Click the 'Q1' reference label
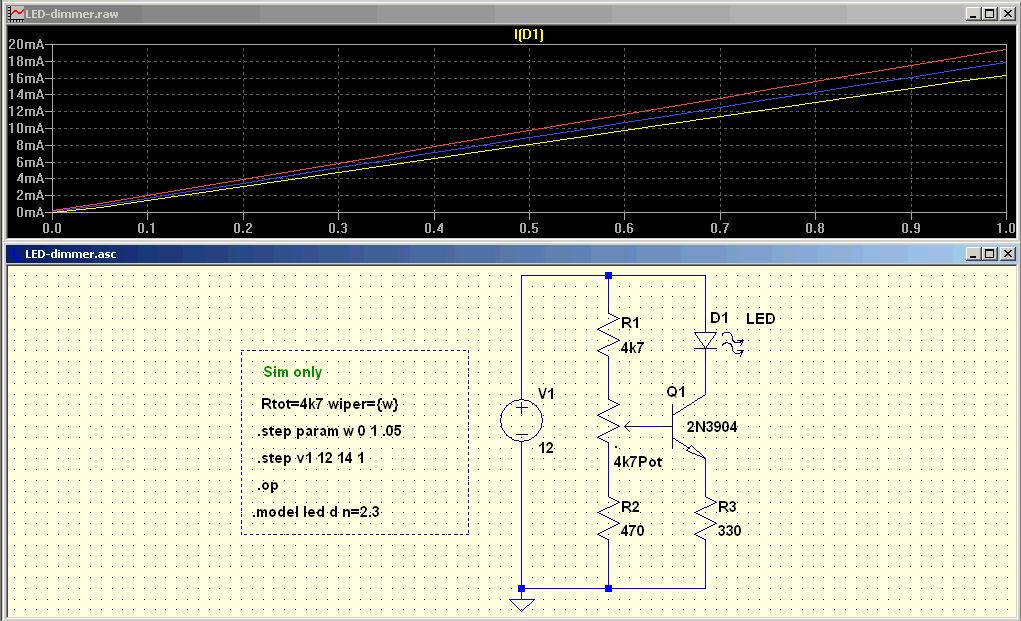Screen dimensions: 1021x621 coord(675,391)
